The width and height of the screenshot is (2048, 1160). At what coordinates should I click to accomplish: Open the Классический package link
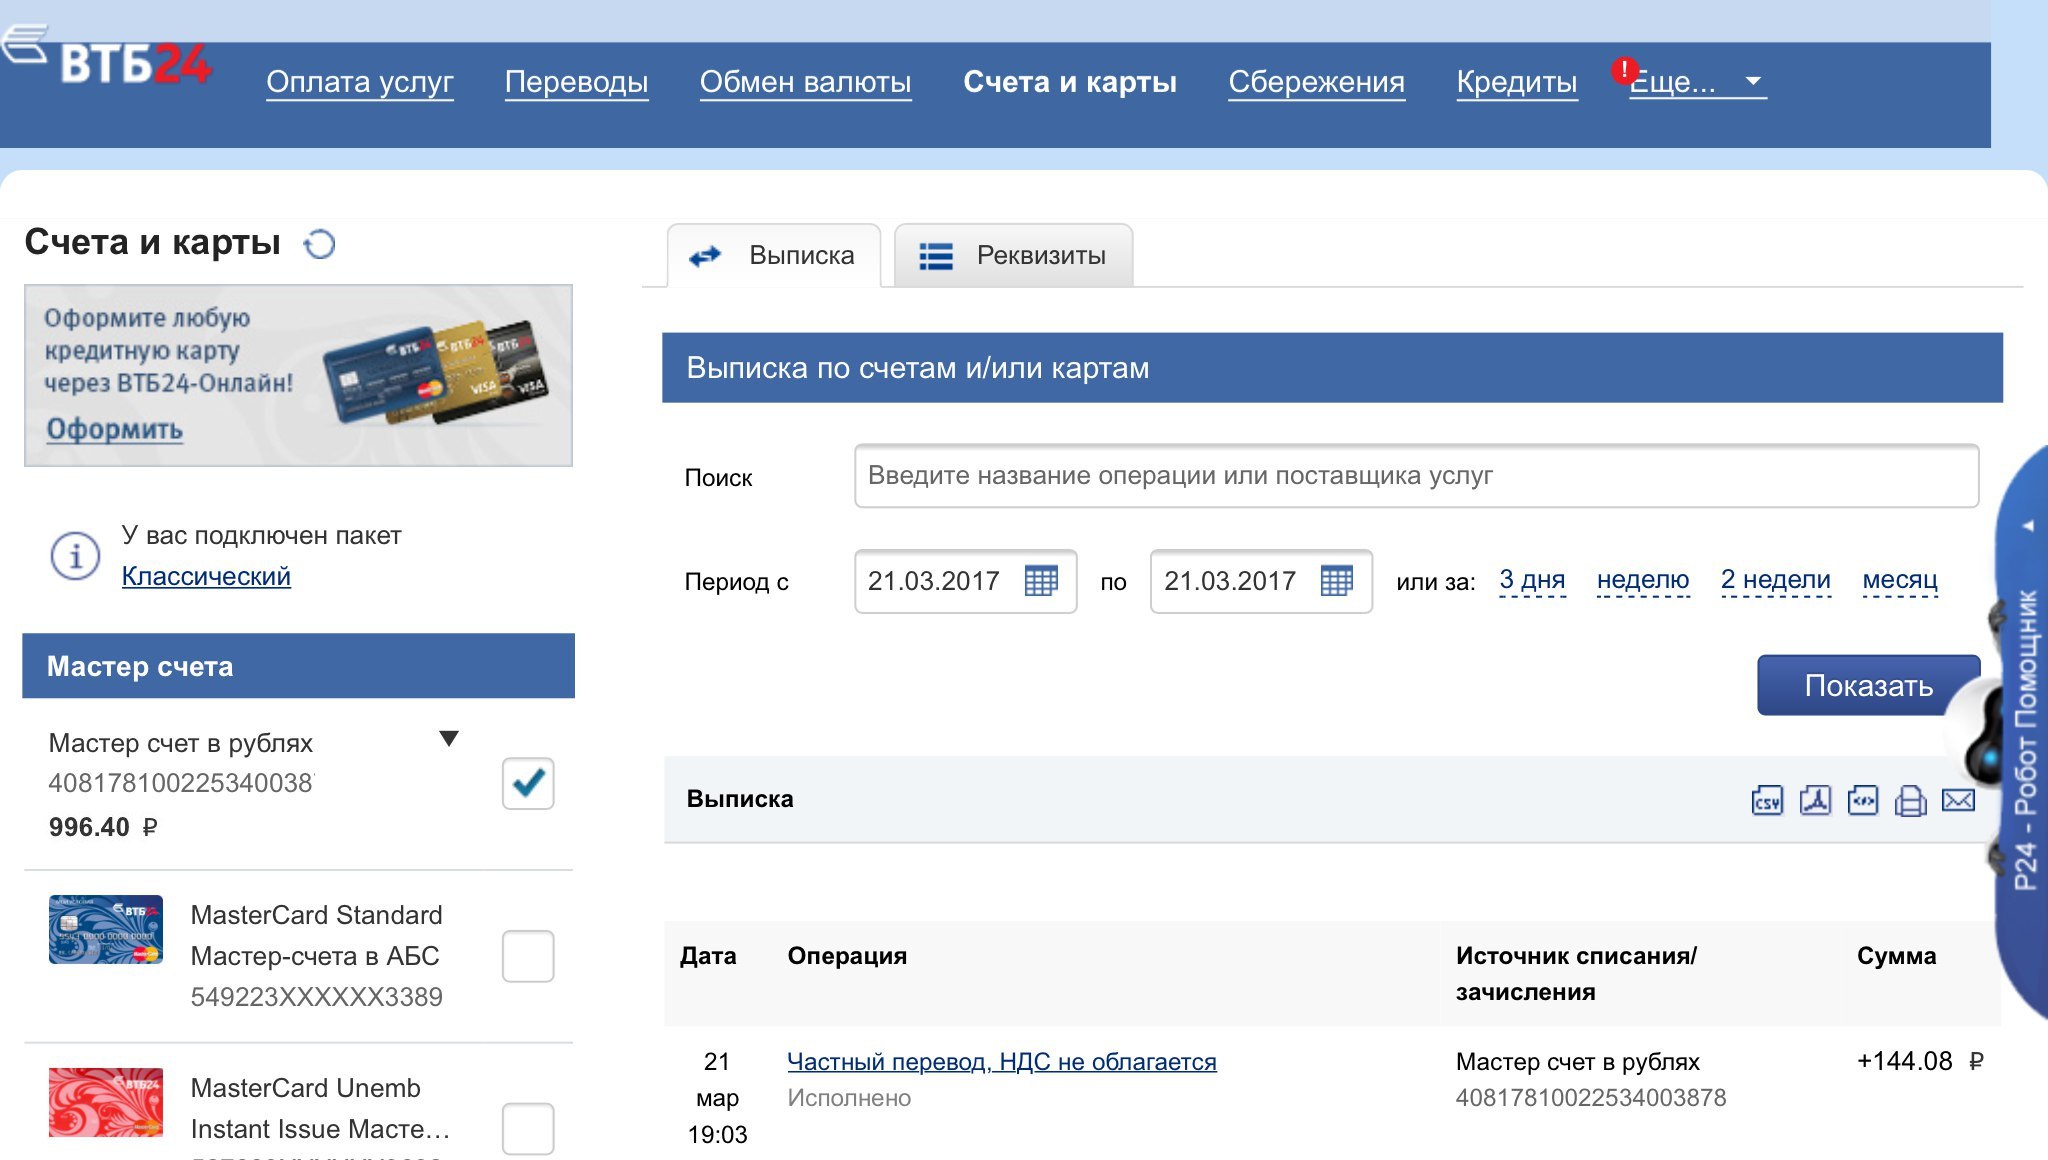click(x=206, y=576)
